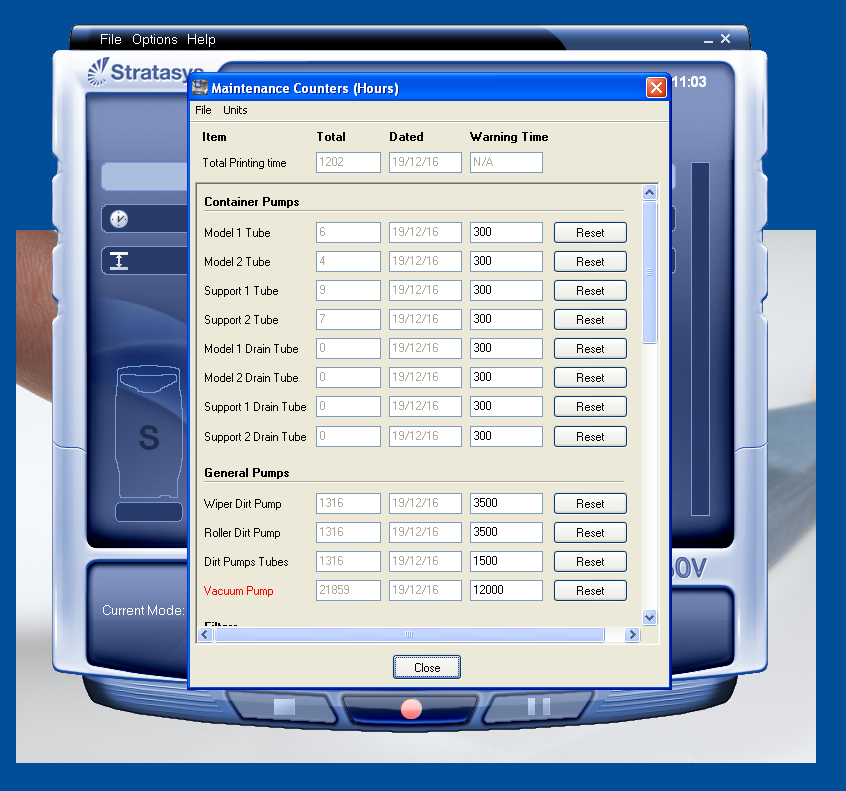
Task: Click the horizontal scrollbar thumb in counters list
Action: coord(409,635)
